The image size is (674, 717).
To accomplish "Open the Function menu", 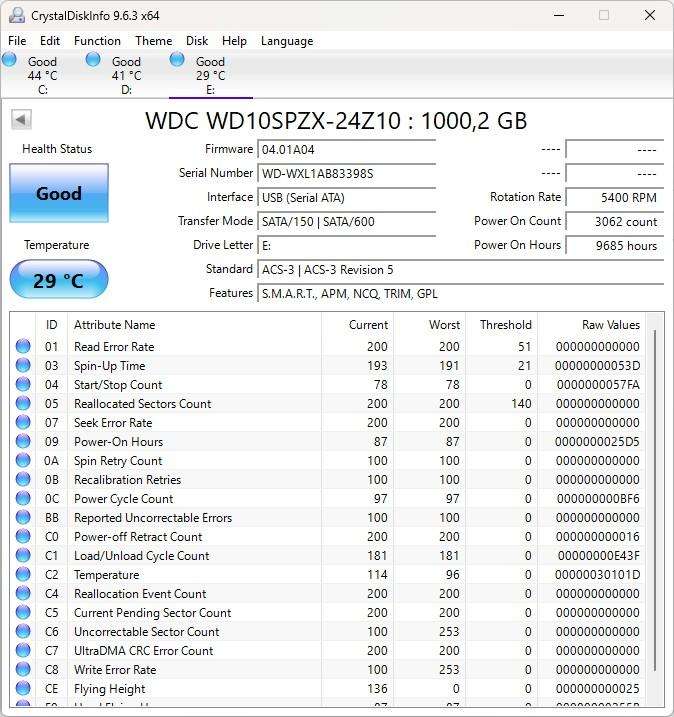I will point(97,41).
